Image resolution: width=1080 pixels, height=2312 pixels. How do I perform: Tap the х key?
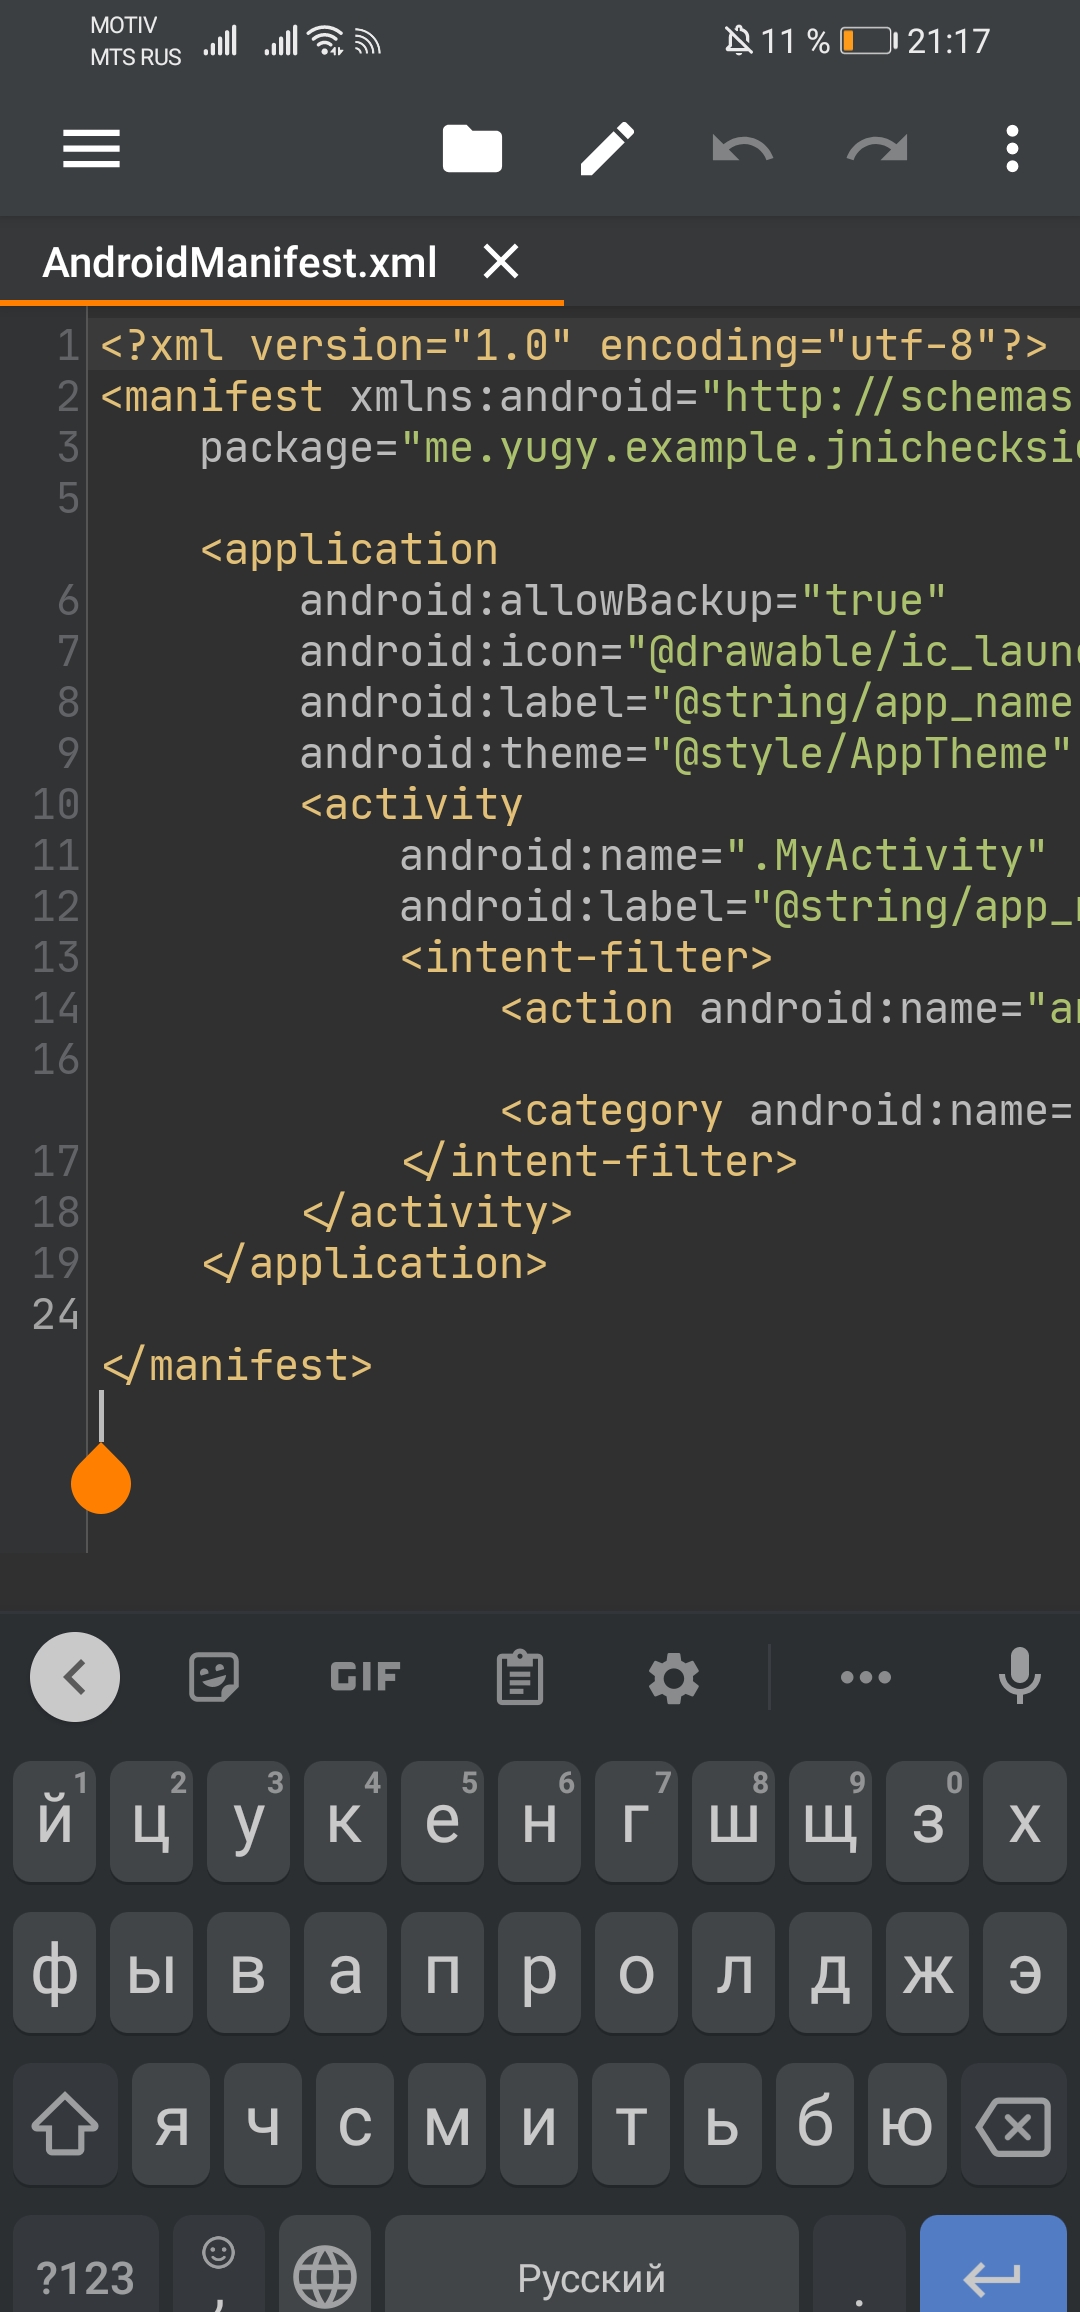tap(1025, 1822)
